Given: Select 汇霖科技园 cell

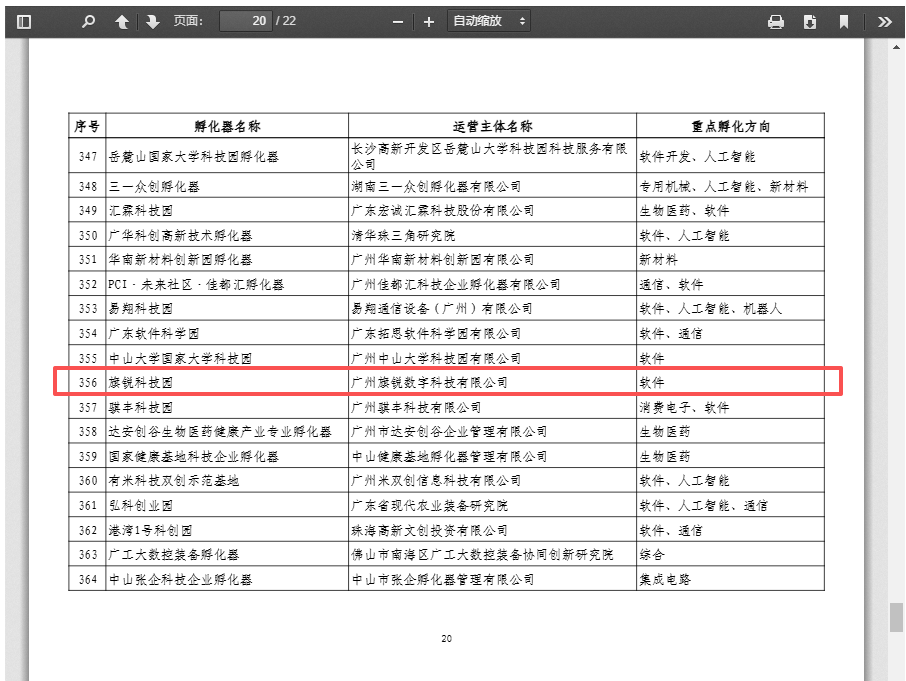Looking at the screenshot, I should coord(227,210).
